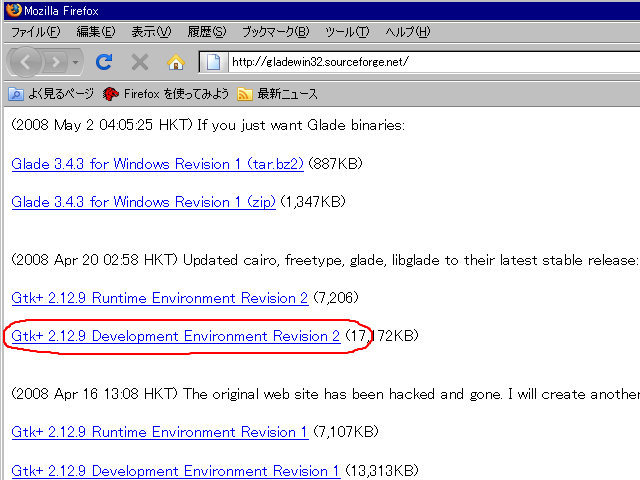Download Glade 3.4.3 Revision 1 zip
This screenshot has width=640, height=480.
[144, 202]
